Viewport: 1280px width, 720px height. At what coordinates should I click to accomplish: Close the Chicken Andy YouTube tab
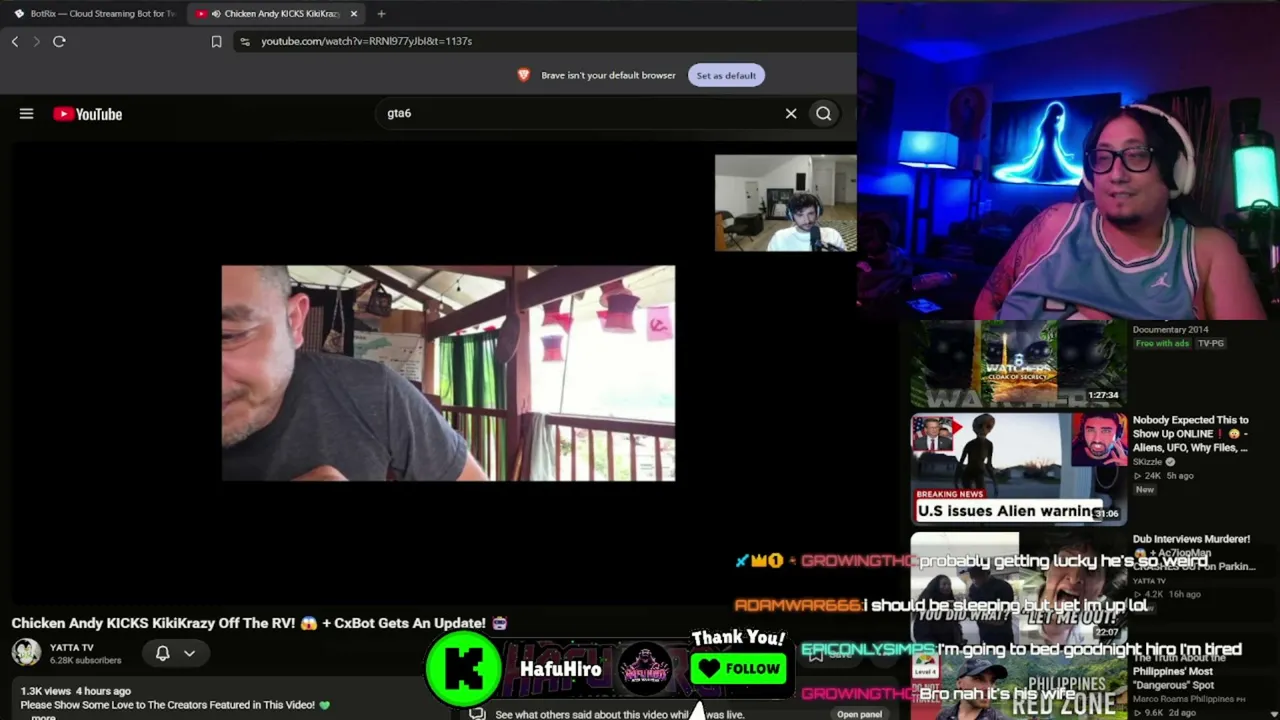pyautogui.click(x=353, y=14)
